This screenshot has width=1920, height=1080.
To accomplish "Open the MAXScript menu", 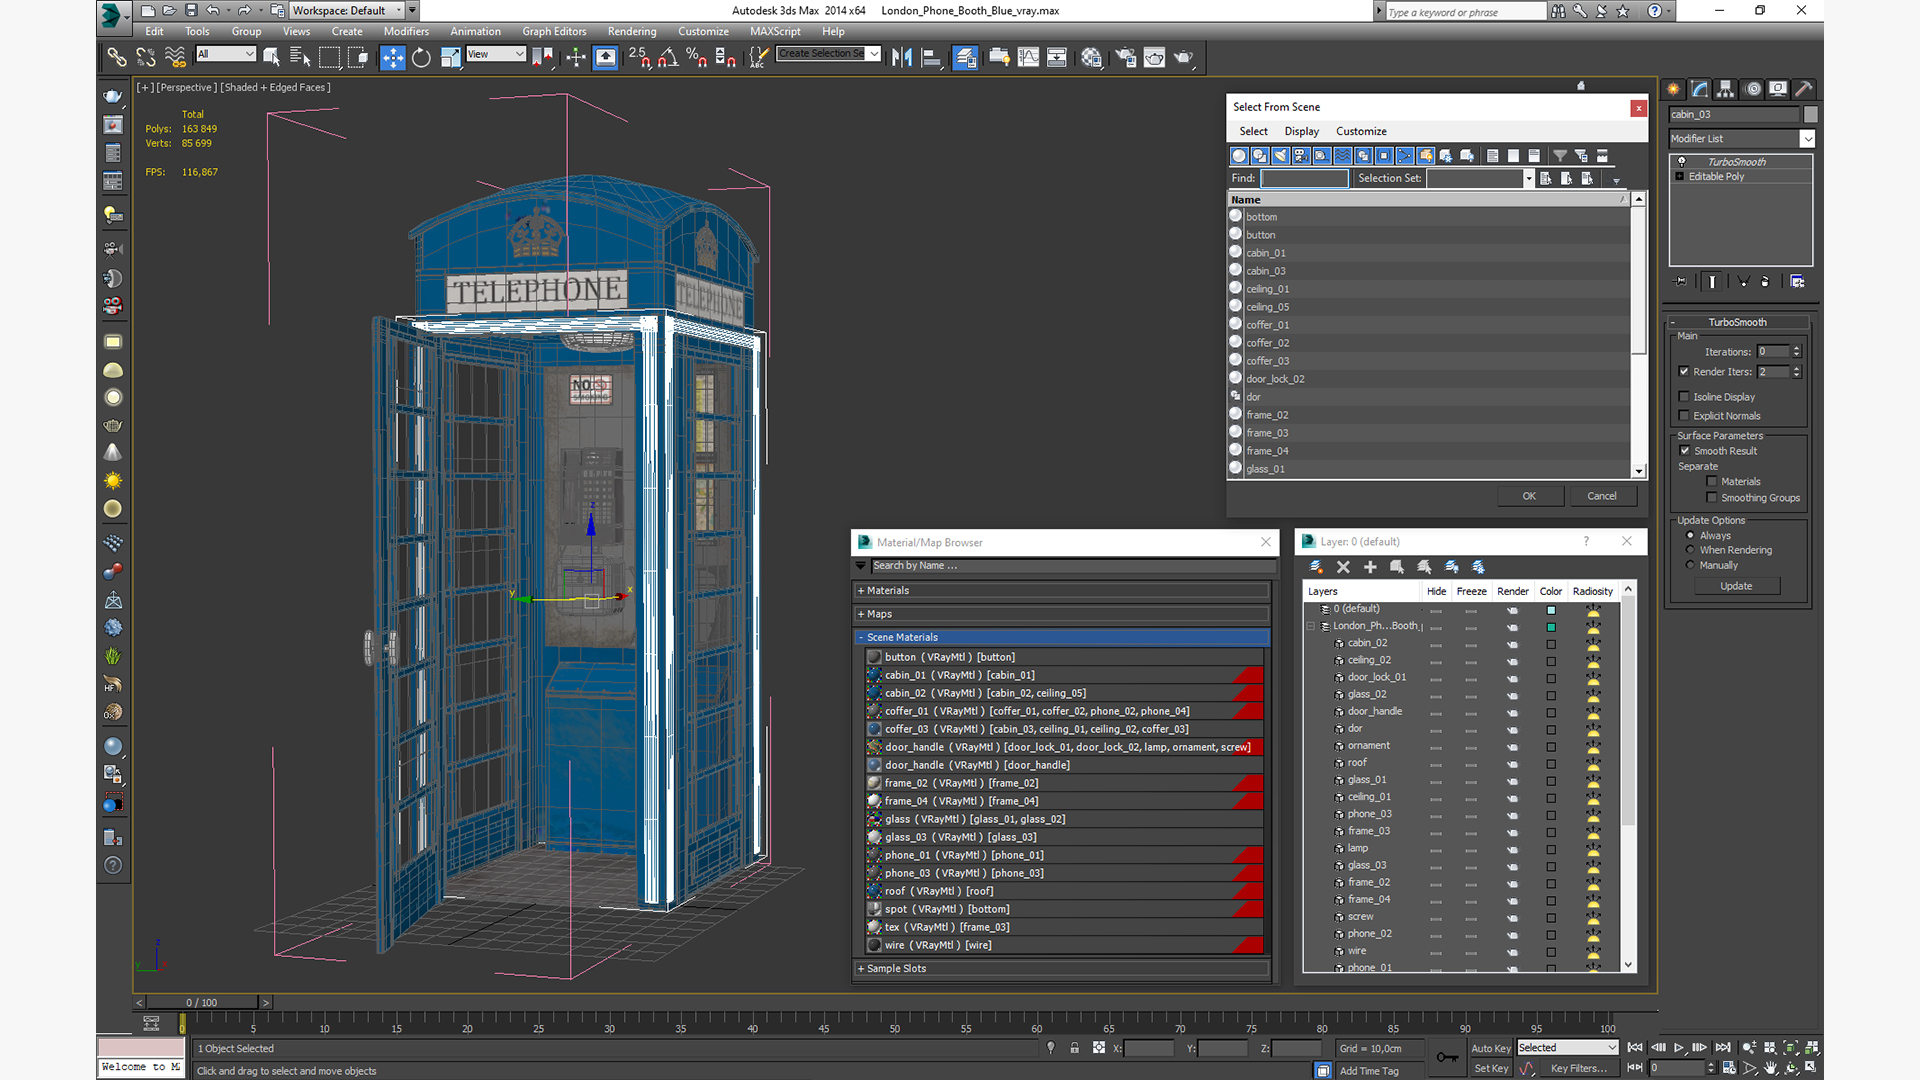I will click(775, 32).
